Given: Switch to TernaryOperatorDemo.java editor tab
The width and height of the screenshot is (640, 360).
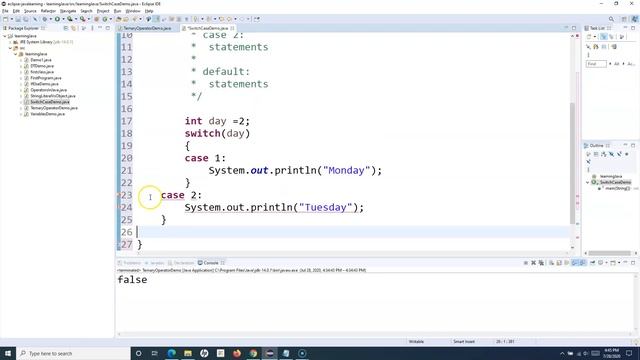Looking at the screenshot, I should (x=147, y=28).
